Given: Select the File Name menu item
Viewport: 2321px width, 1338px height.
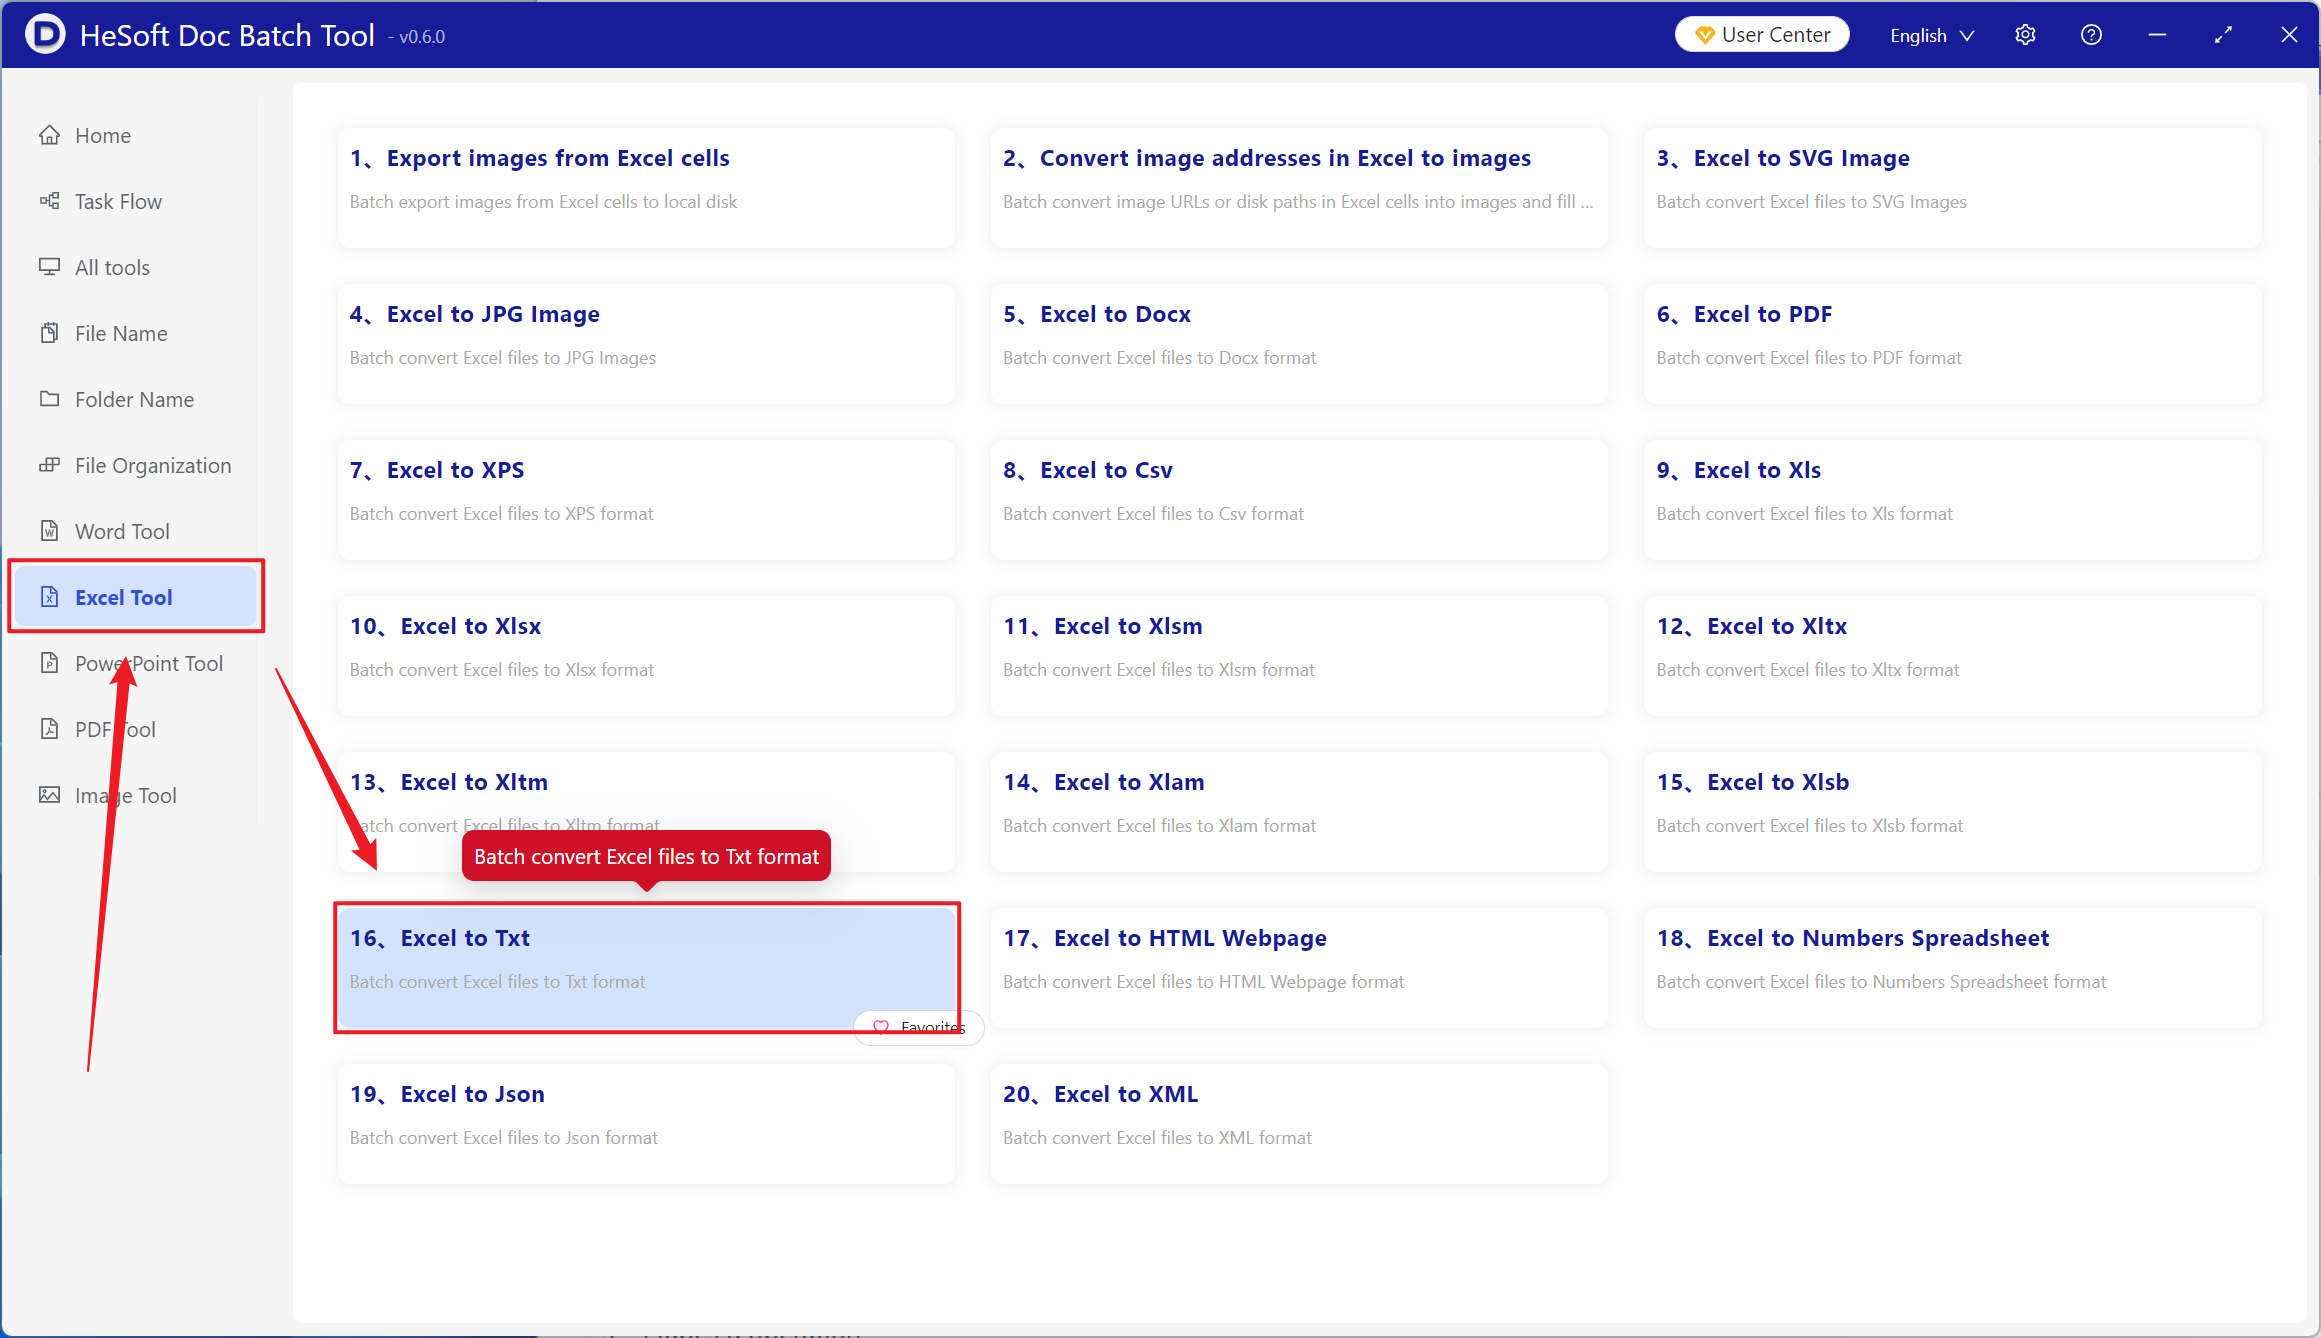Looking at the screenshot, I should coord(135,333).
